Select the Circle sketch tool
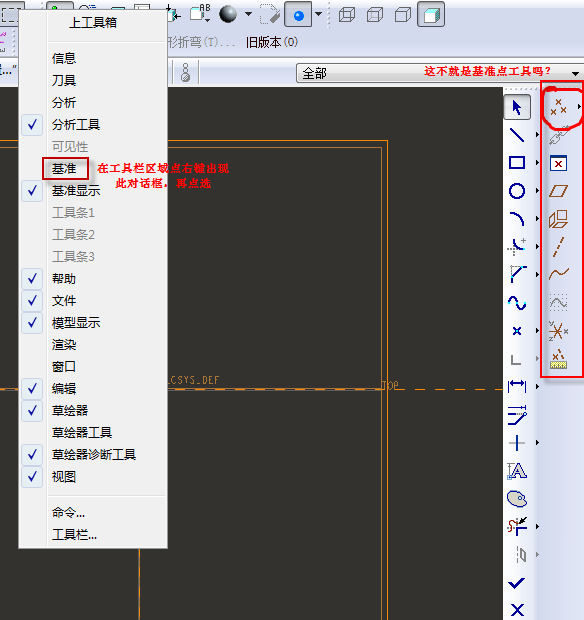The width and height of the screenshot is (584, 620). (517, 191)
